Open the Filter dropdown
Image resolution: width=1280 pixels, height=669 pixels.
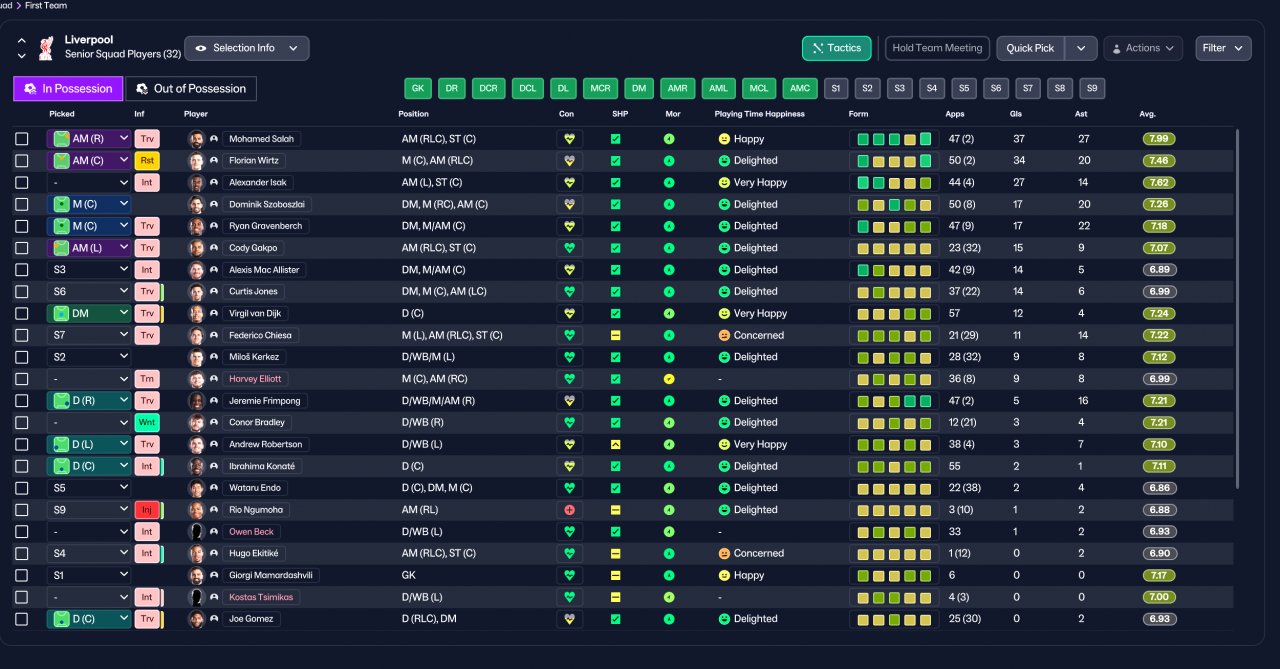(x=1223, y=48)
